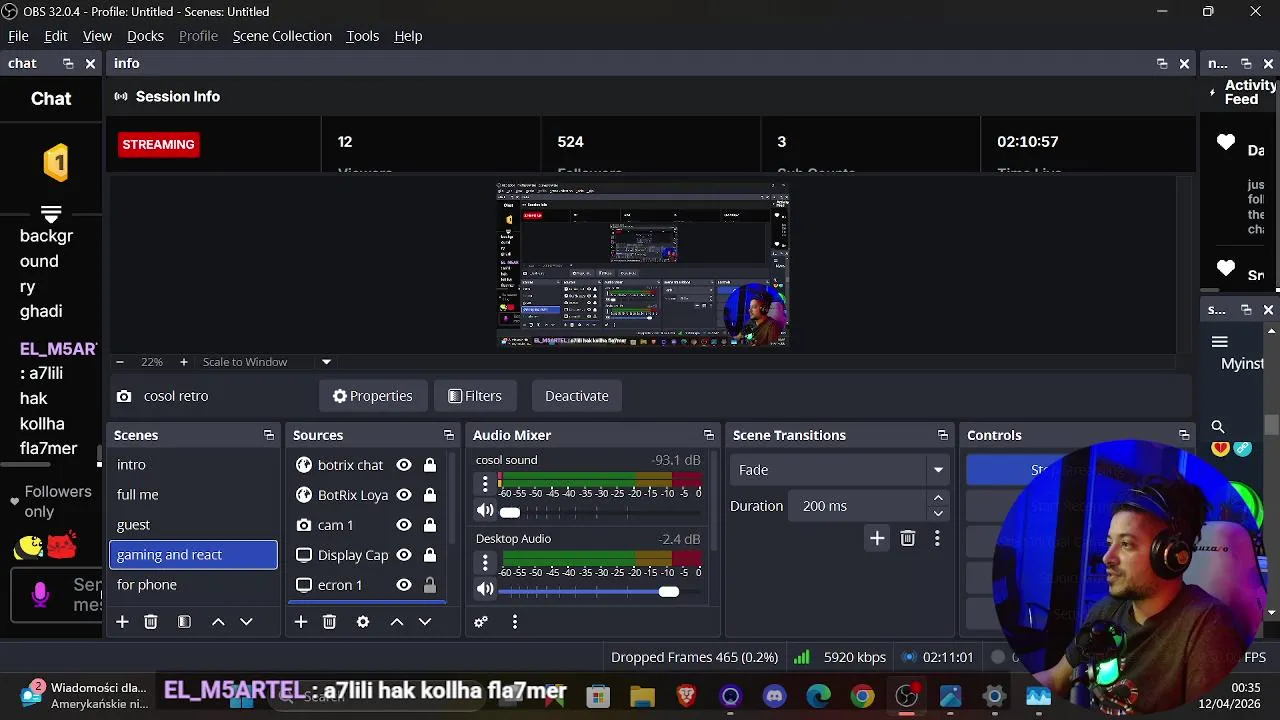
Task: Click the chat microphone icon
Action: (40, 594)
